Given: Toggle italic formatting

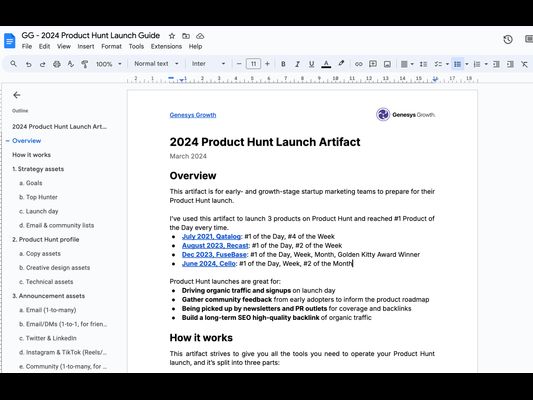Looking at the screenshot, I should click(297, 64).
